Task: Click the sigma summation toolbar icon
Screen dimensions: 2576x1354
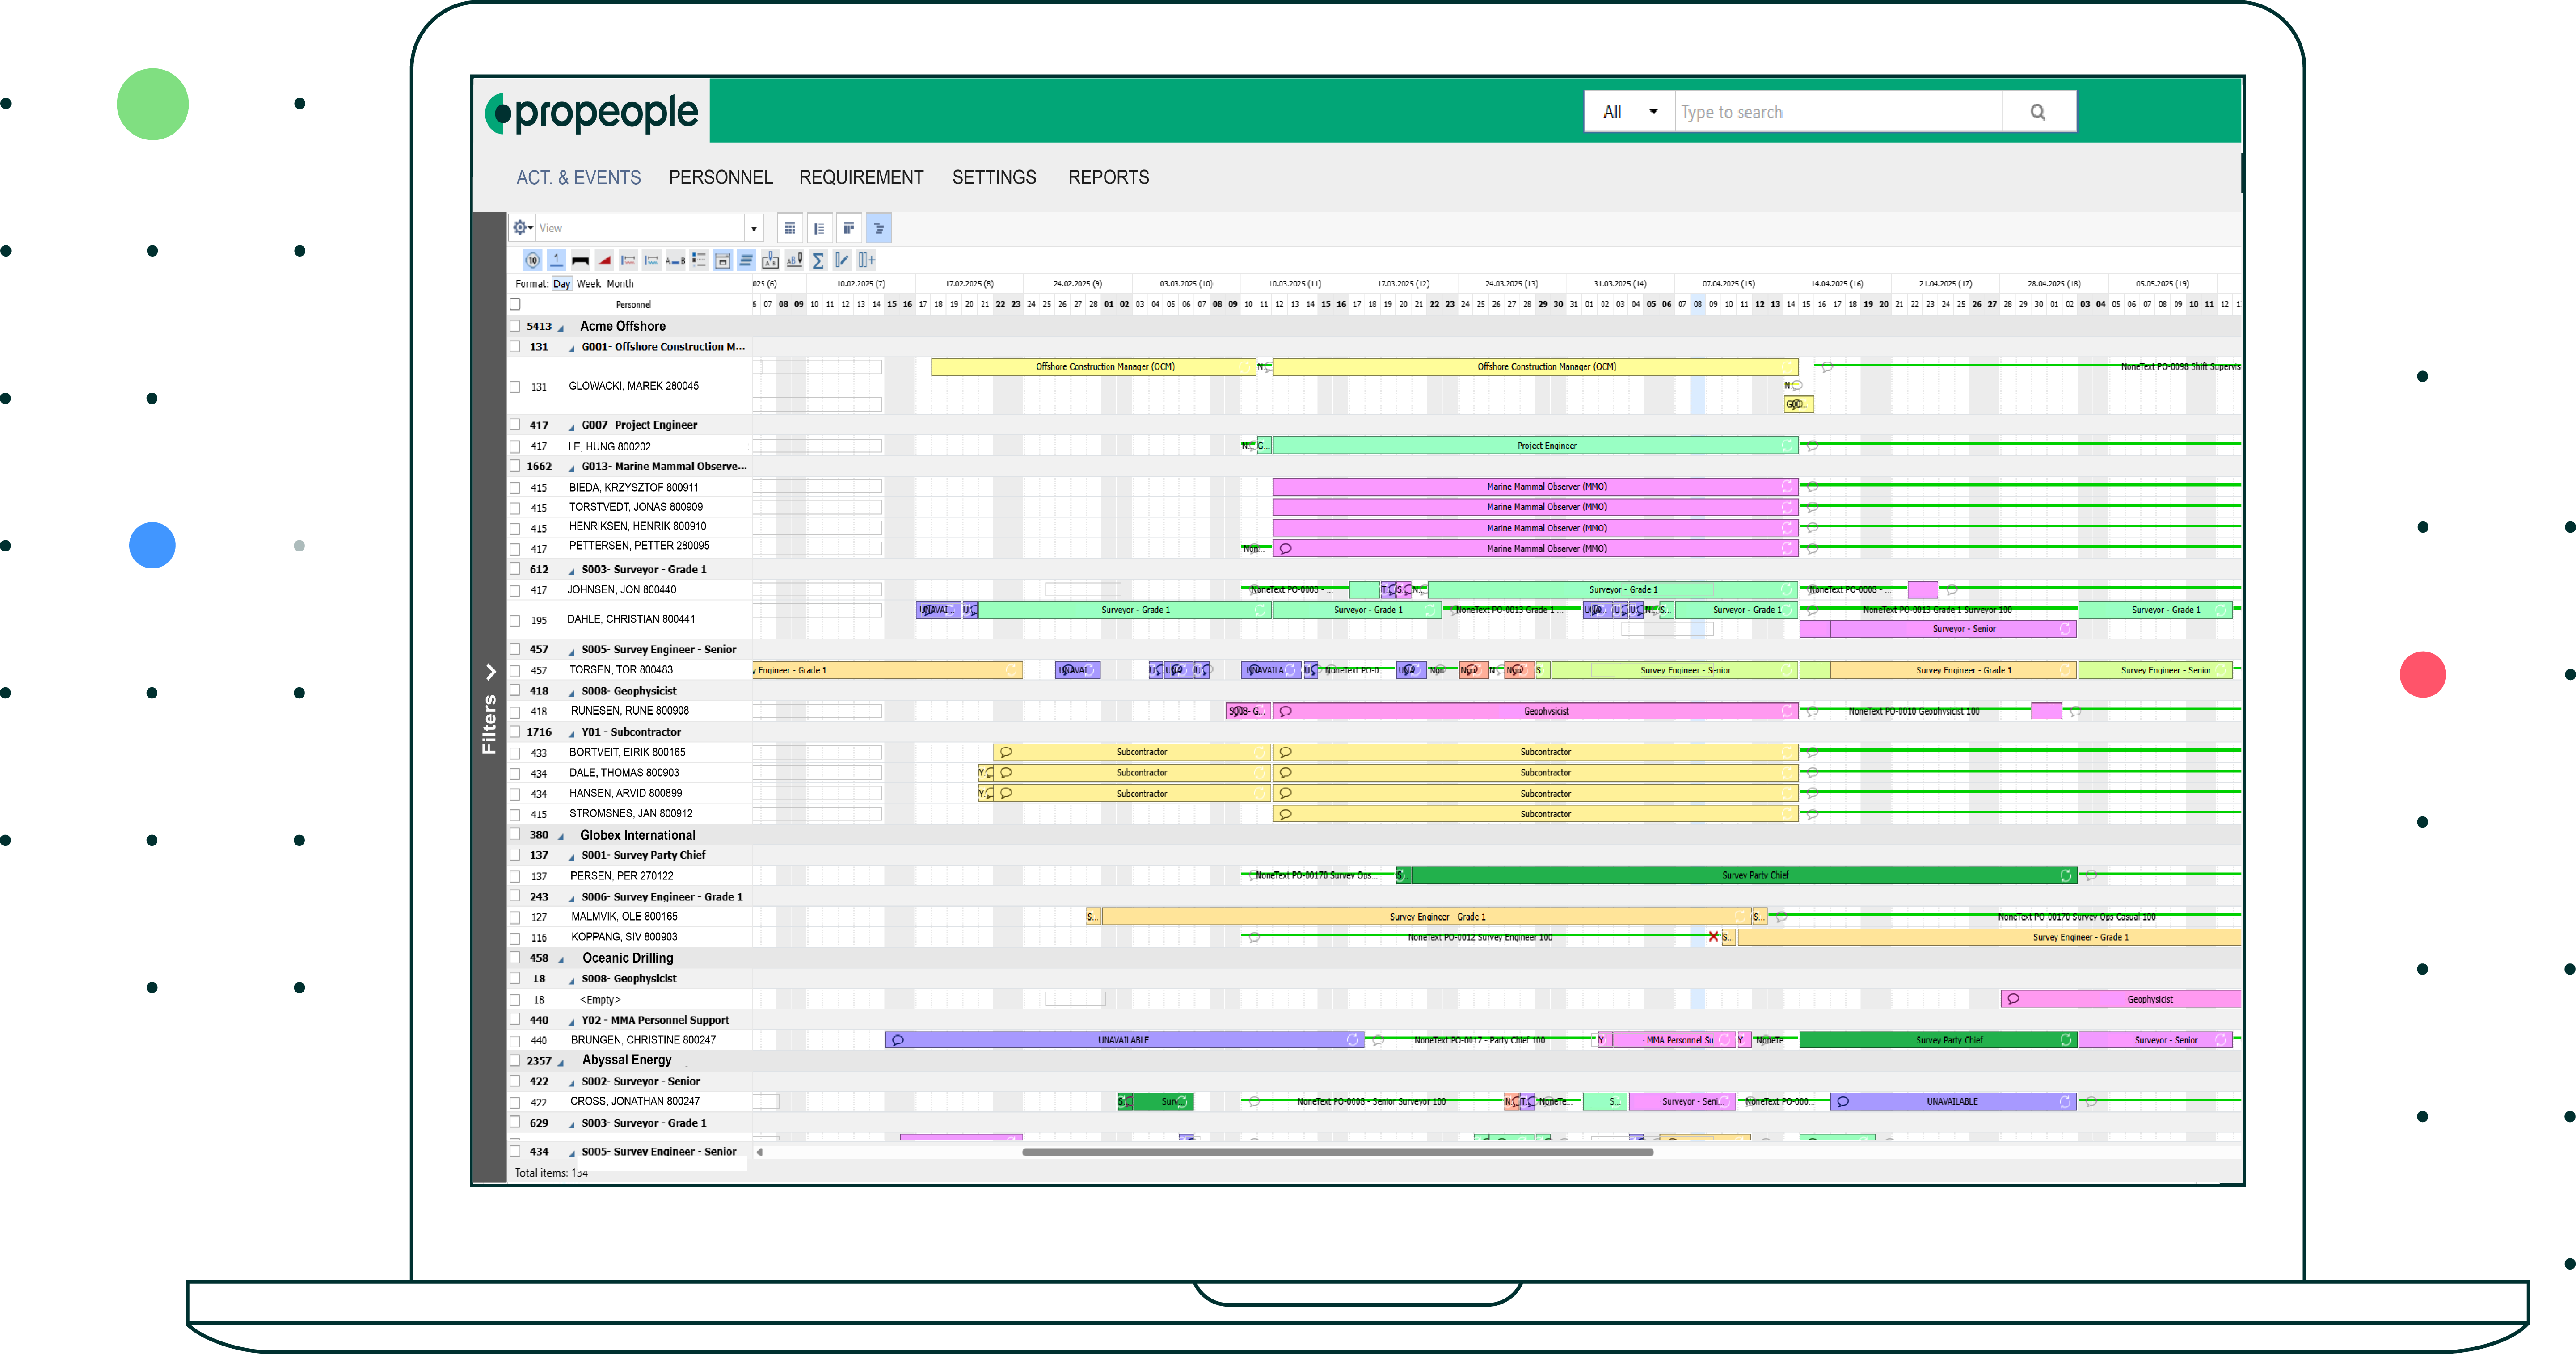Action: pyautogui.click(x=817, y=261)
